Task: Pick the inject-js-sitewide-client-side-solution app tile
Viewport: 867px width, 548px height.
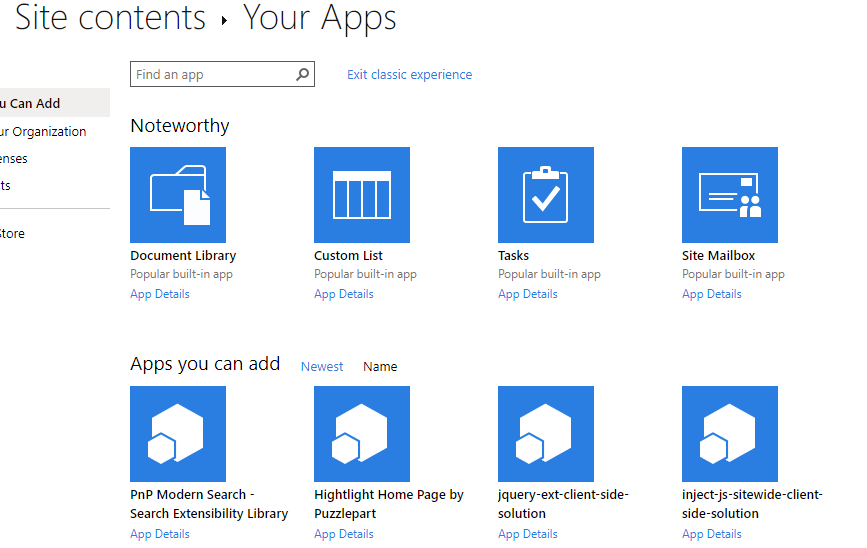Action: [x=730, y=434]
